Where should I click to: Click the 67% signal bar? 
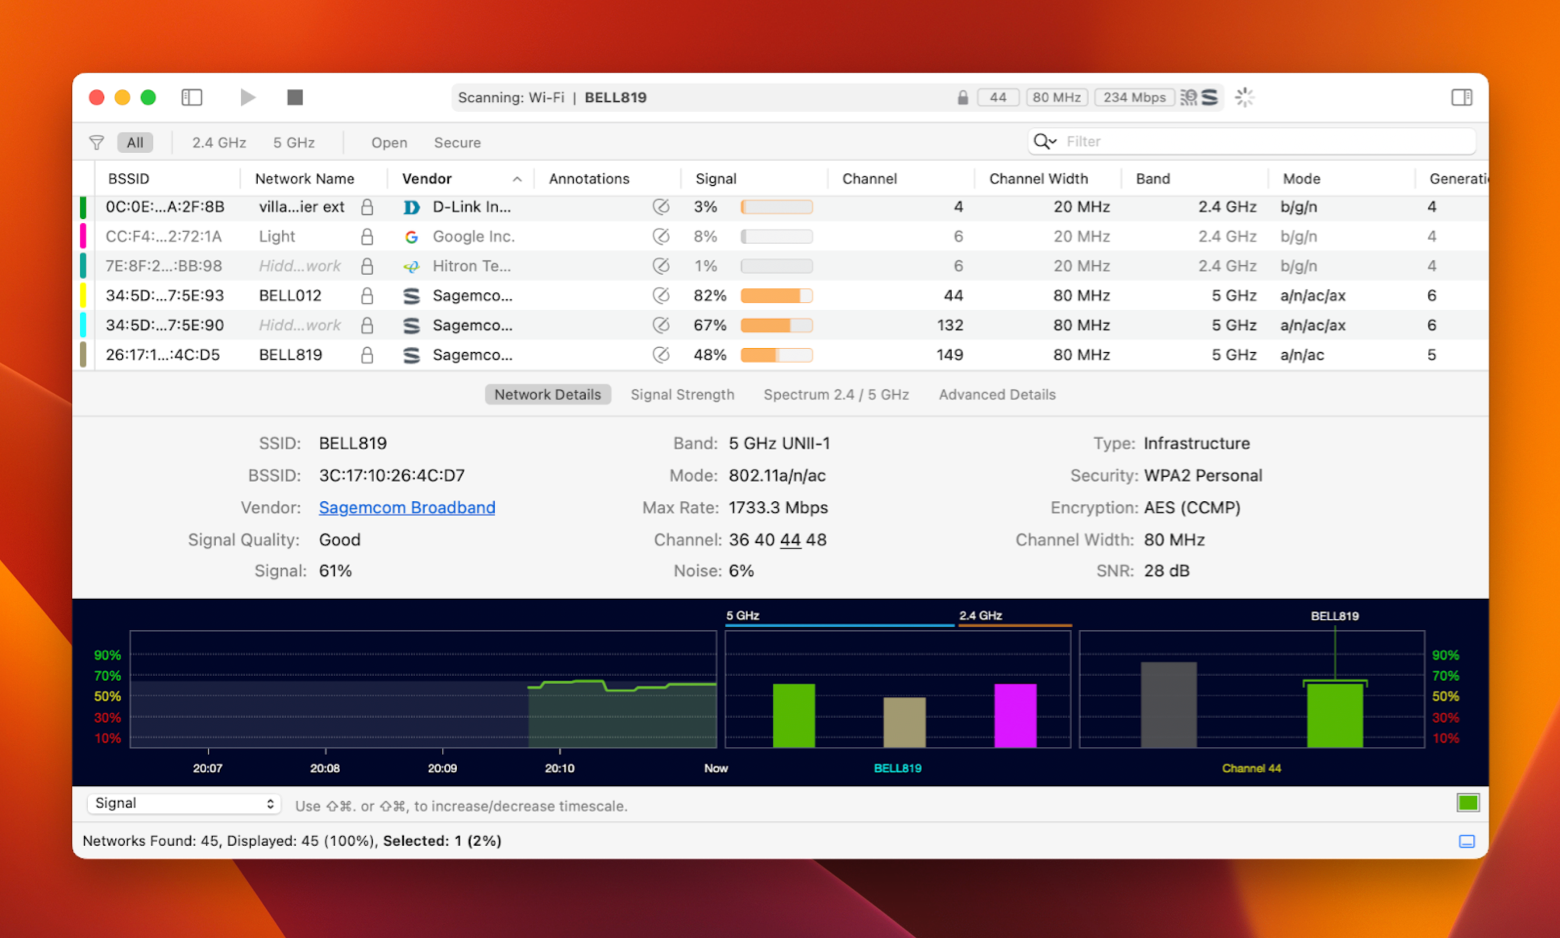777,325
